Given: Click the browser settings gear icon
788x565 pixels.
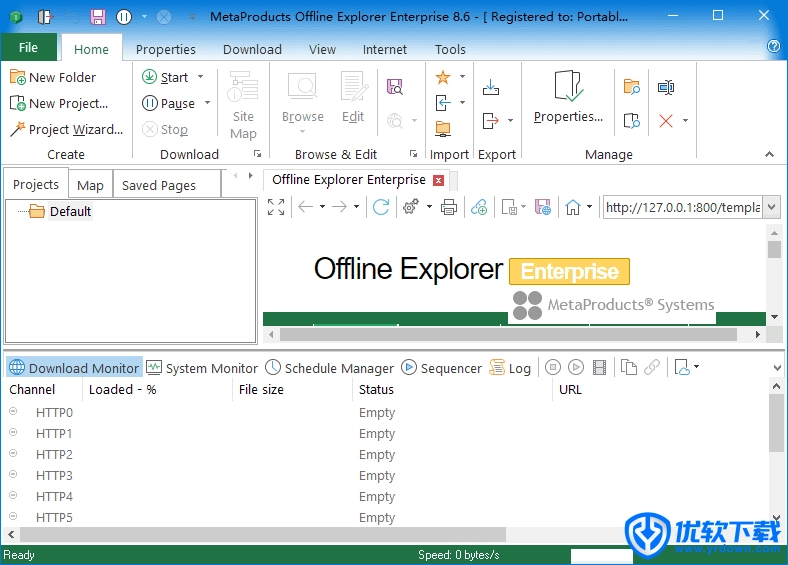Looking at the screenshot, I should 411,207.
